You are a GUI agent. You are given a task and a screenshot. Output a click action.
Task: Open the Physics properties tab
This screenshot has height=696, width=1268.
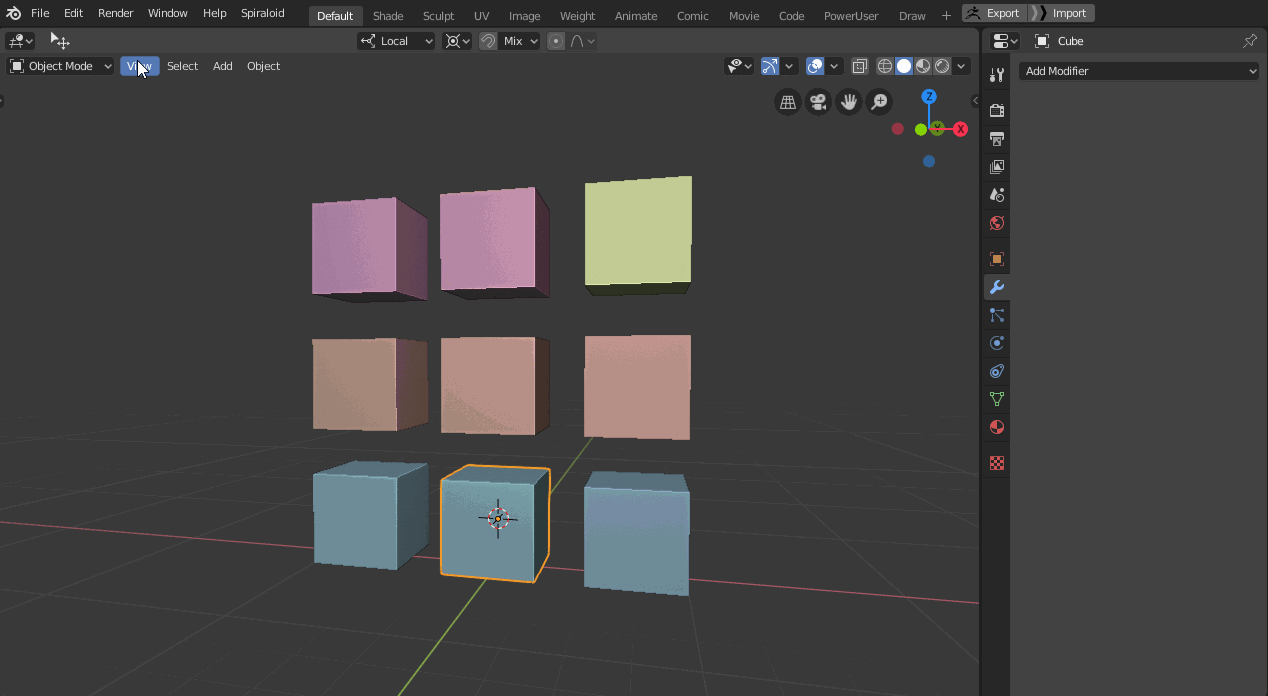tap(996, 343)
